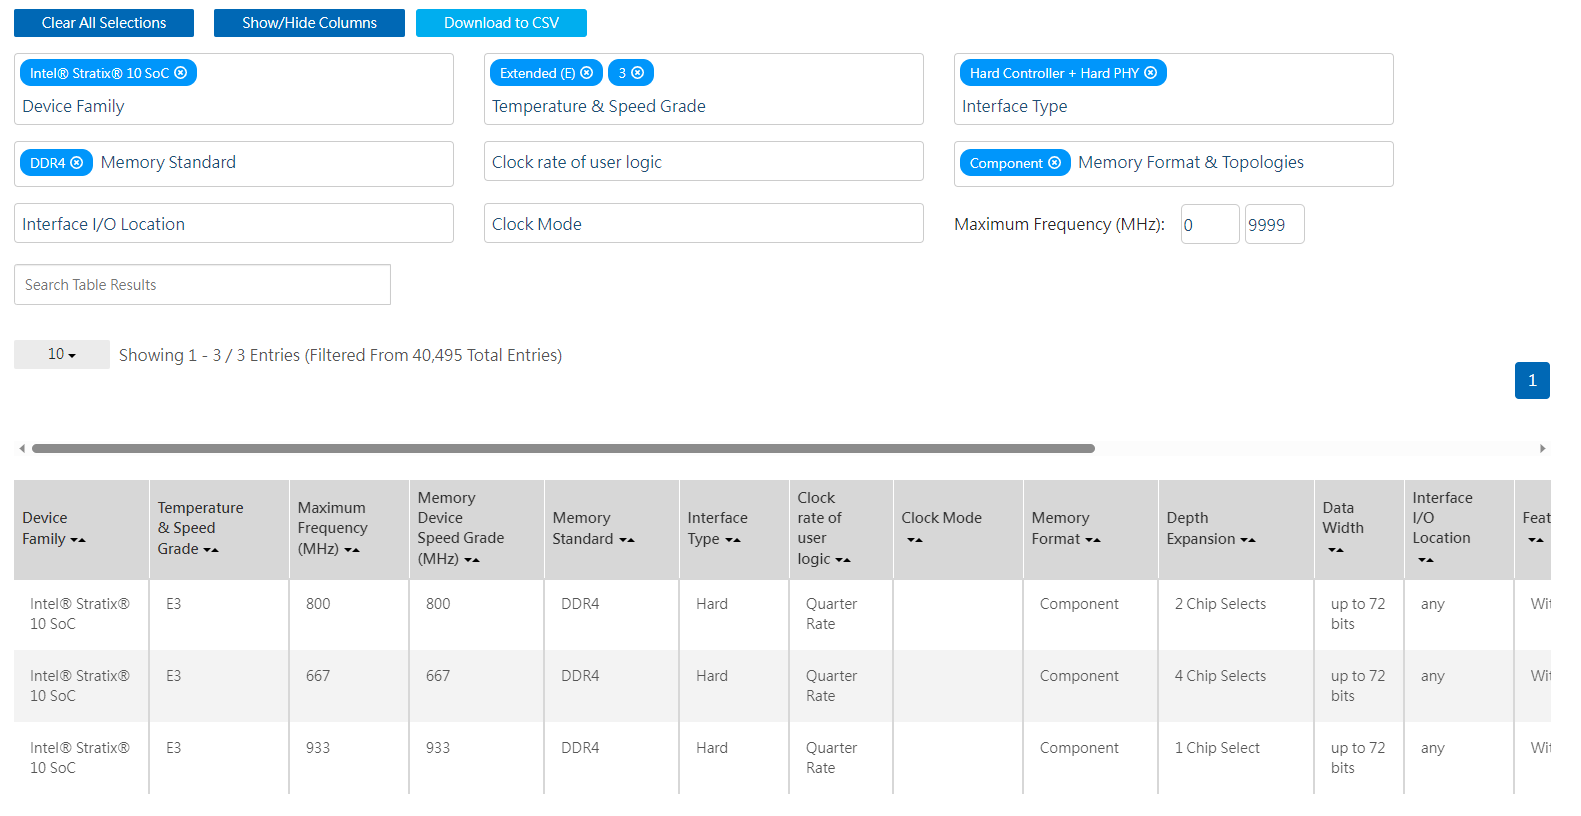
Task: Sort by Temperature & Speed Grade column
Action: (x=211, y=550)
